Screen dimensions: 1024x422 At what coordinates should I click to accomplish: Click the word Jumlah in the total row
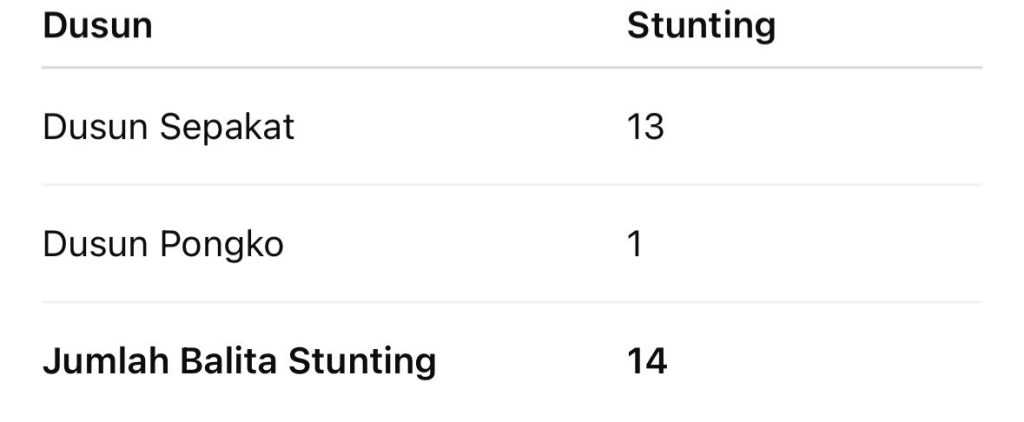(x=106, y=361)
